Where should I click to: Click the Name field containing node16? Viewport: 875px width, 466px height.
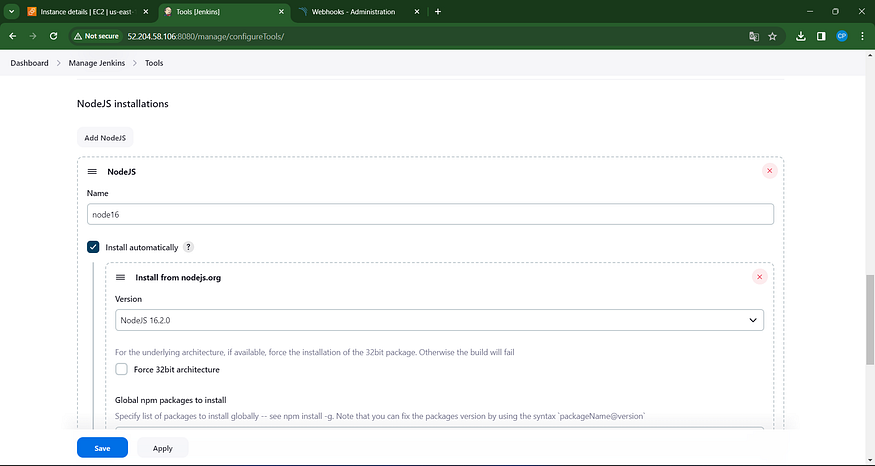click(430, 214)
